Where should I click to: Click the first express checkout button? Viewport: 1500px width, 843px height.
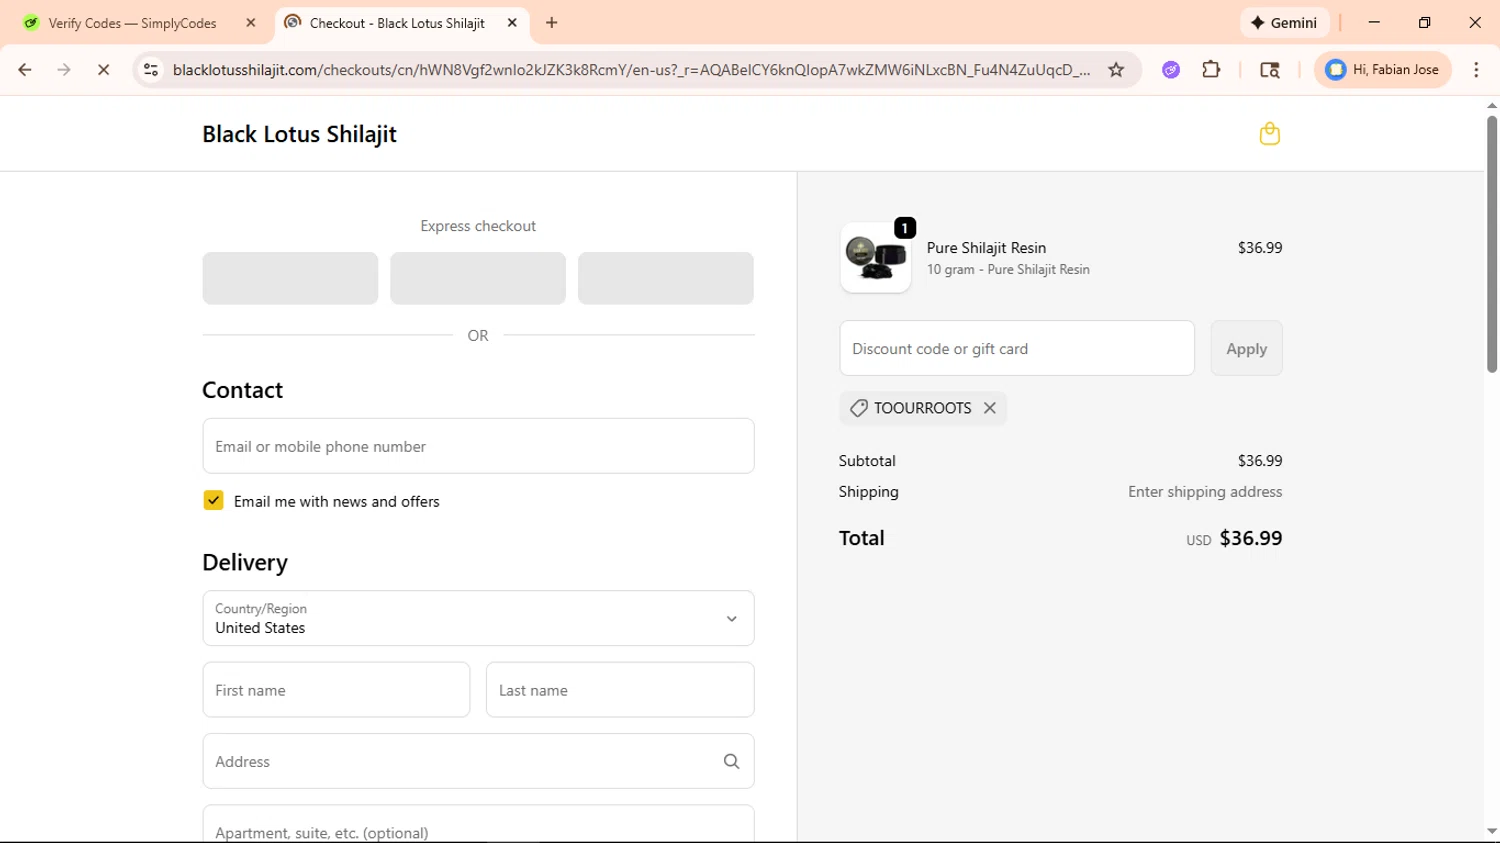[x=290, y=278]
